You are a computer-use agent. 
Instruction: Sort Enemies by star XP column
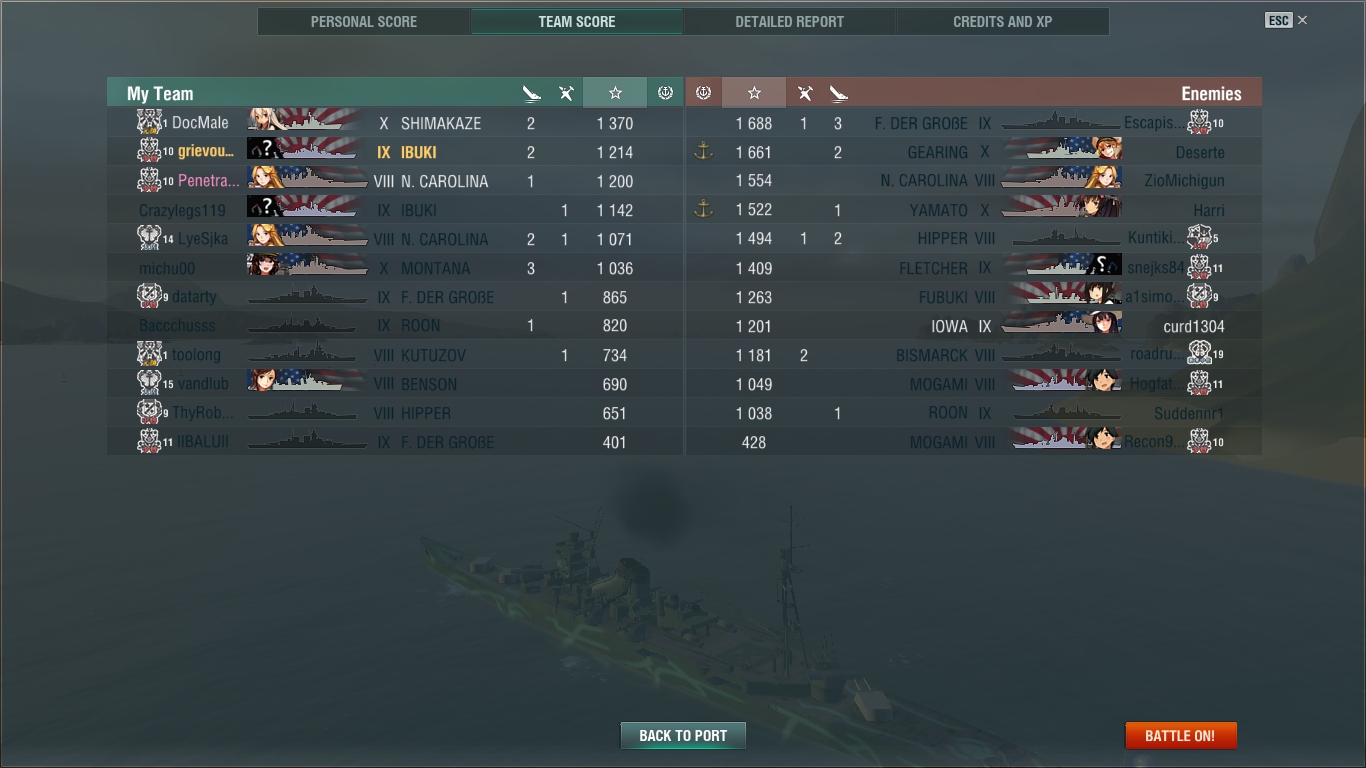(x=754, y=93)
